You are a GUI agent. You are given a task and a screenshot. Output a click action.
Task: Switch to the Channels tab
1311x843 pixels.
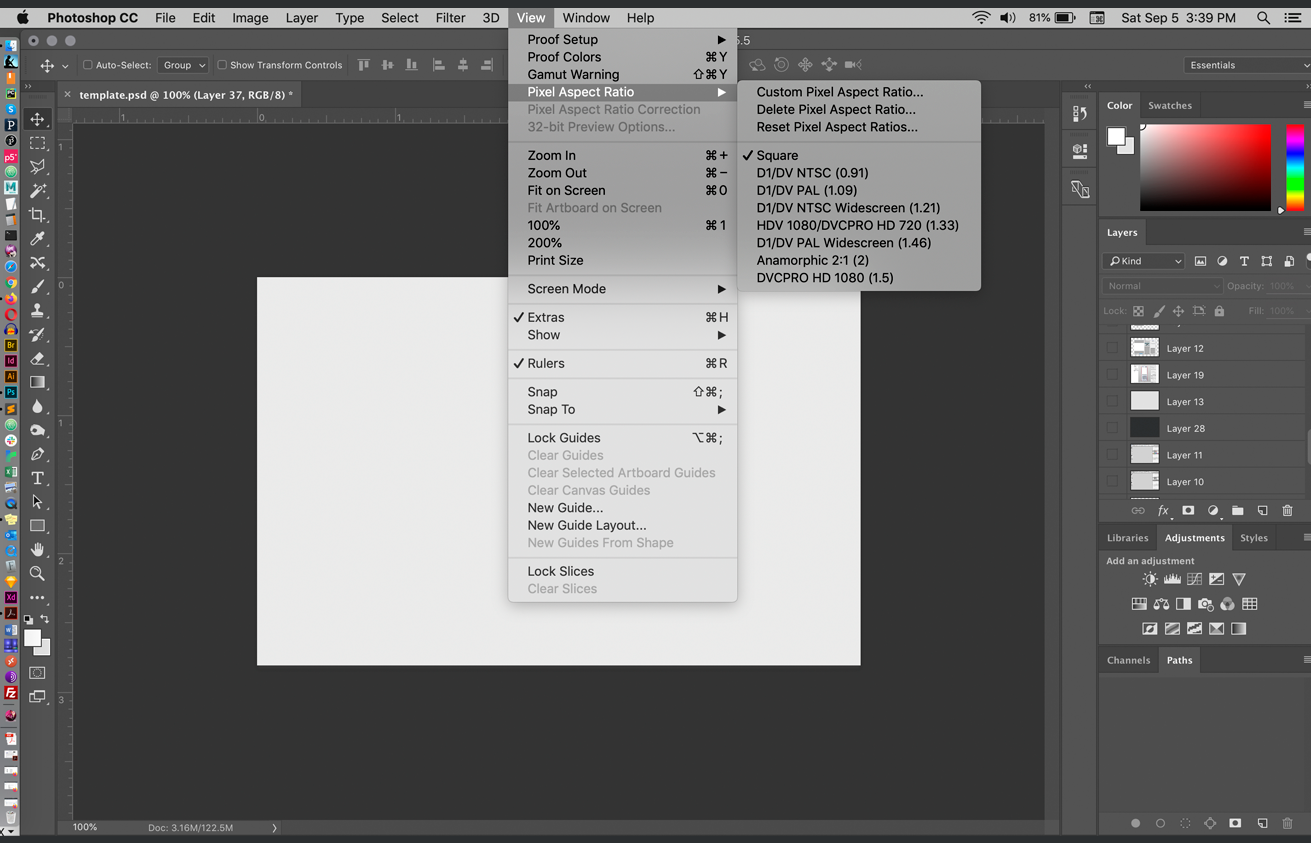1128,660
